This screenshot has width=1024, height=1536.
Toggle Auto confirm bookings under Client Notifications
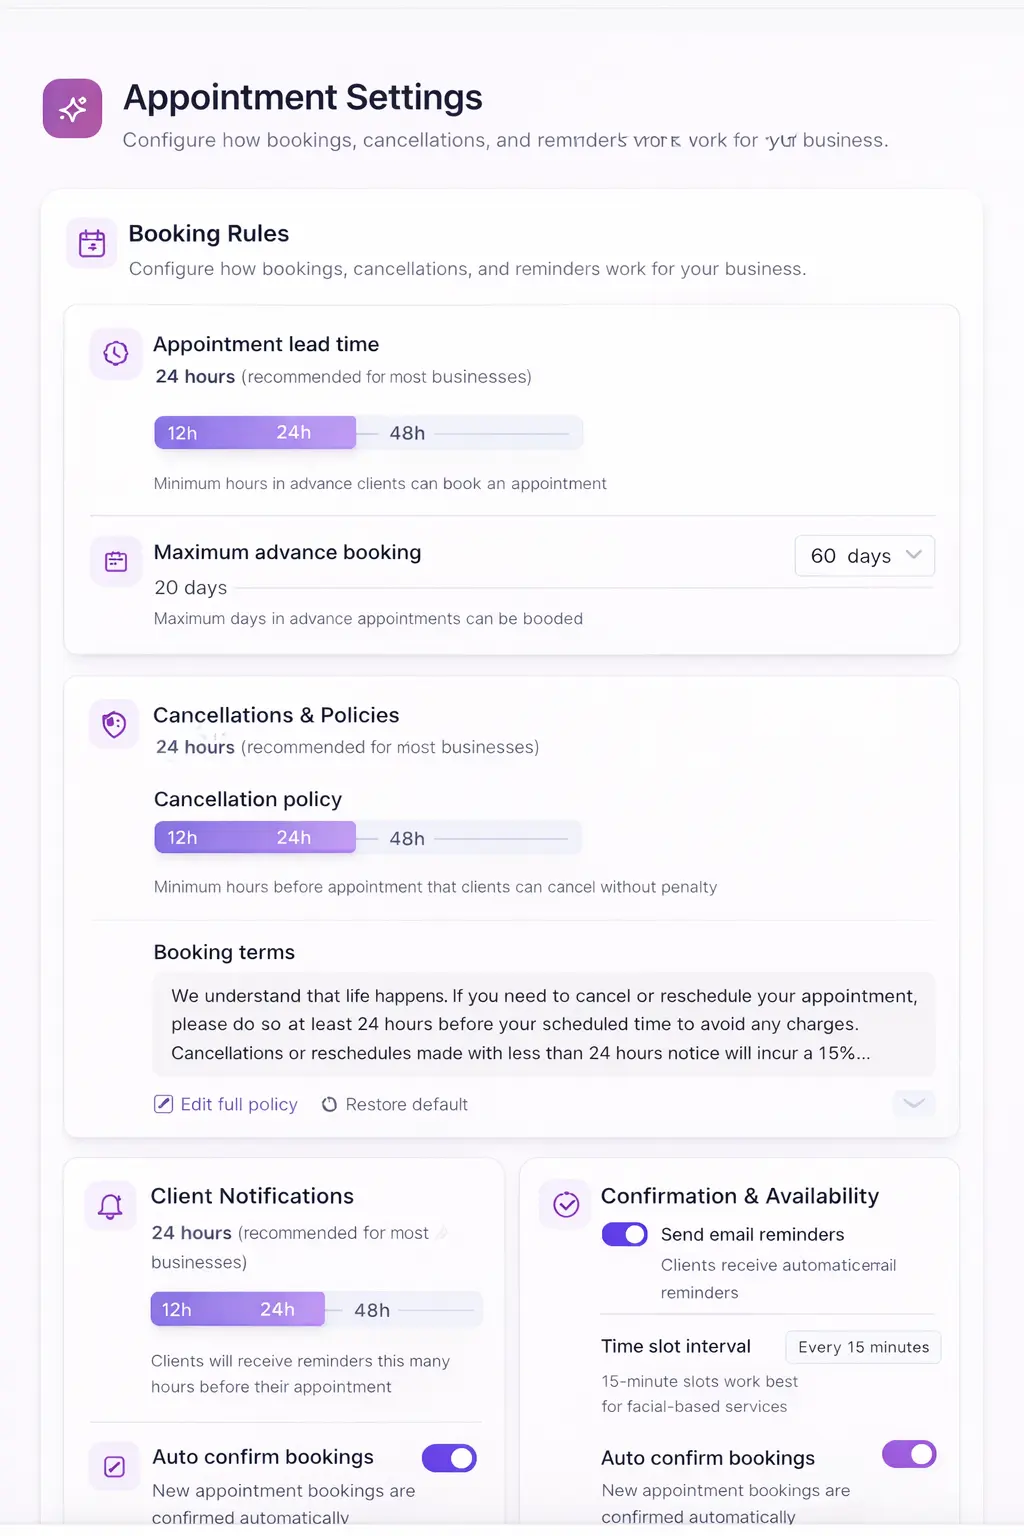tap(449, 1458)
